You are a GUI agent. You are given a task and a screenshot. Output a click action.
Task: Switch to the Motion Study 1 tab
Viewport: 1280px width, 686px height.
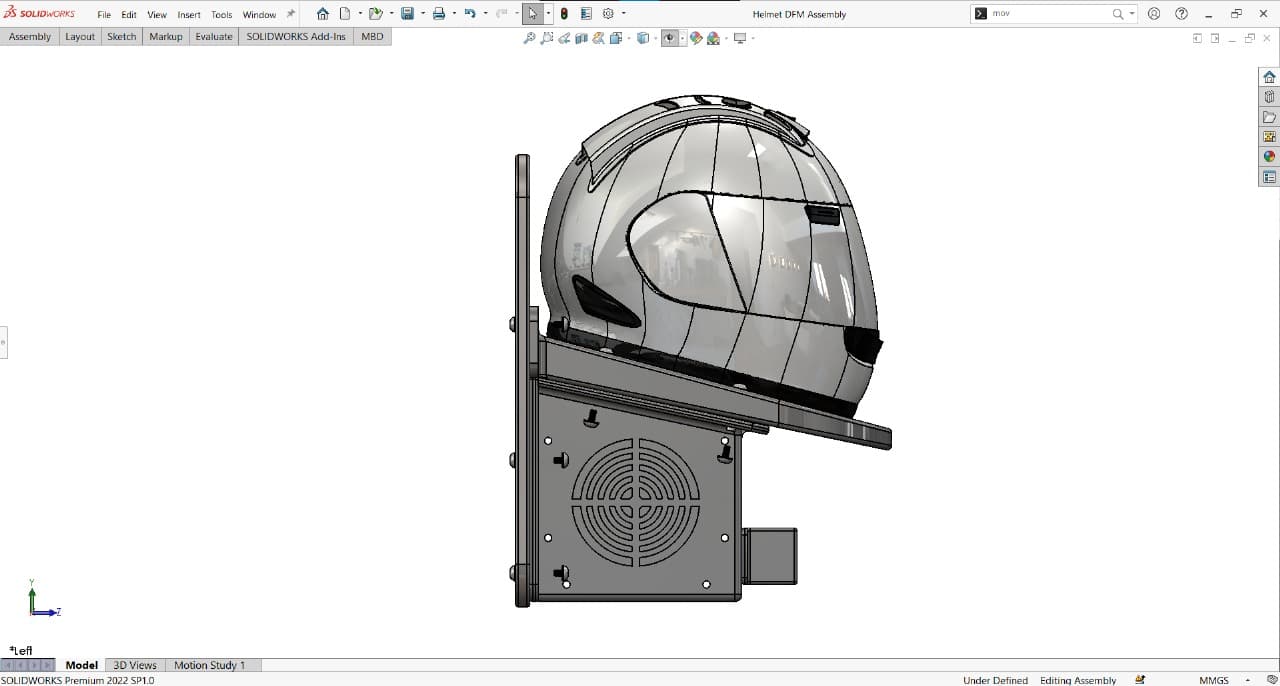pos(209,665)
